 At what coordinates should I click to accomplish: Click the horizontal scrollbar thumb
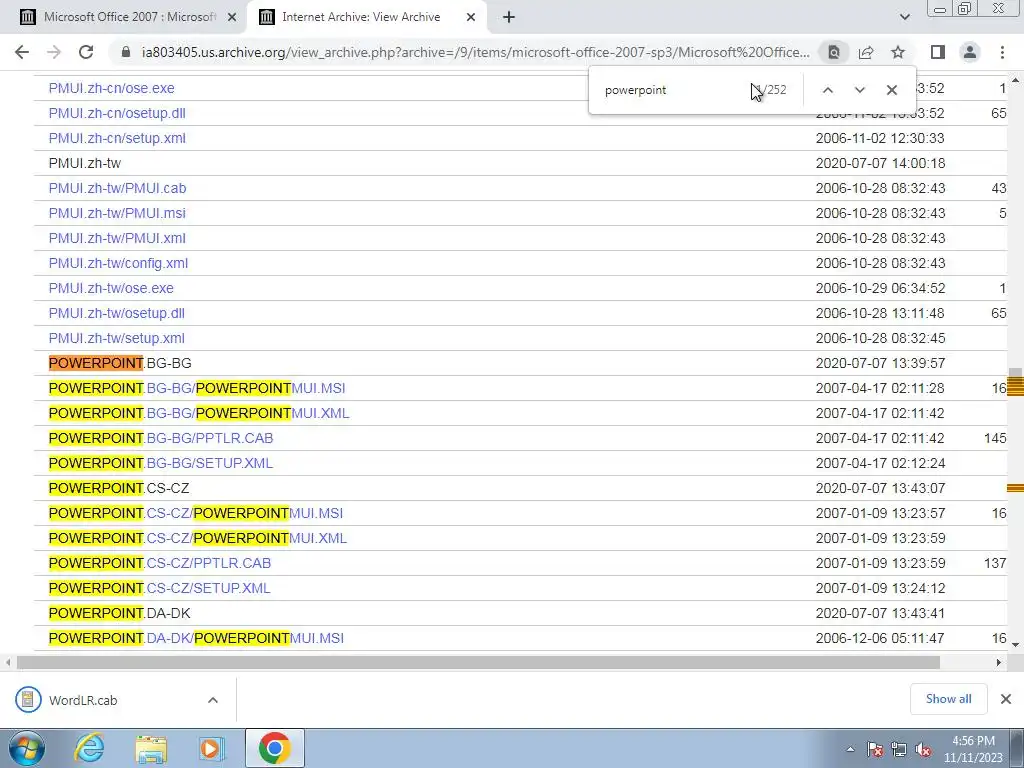478,663
